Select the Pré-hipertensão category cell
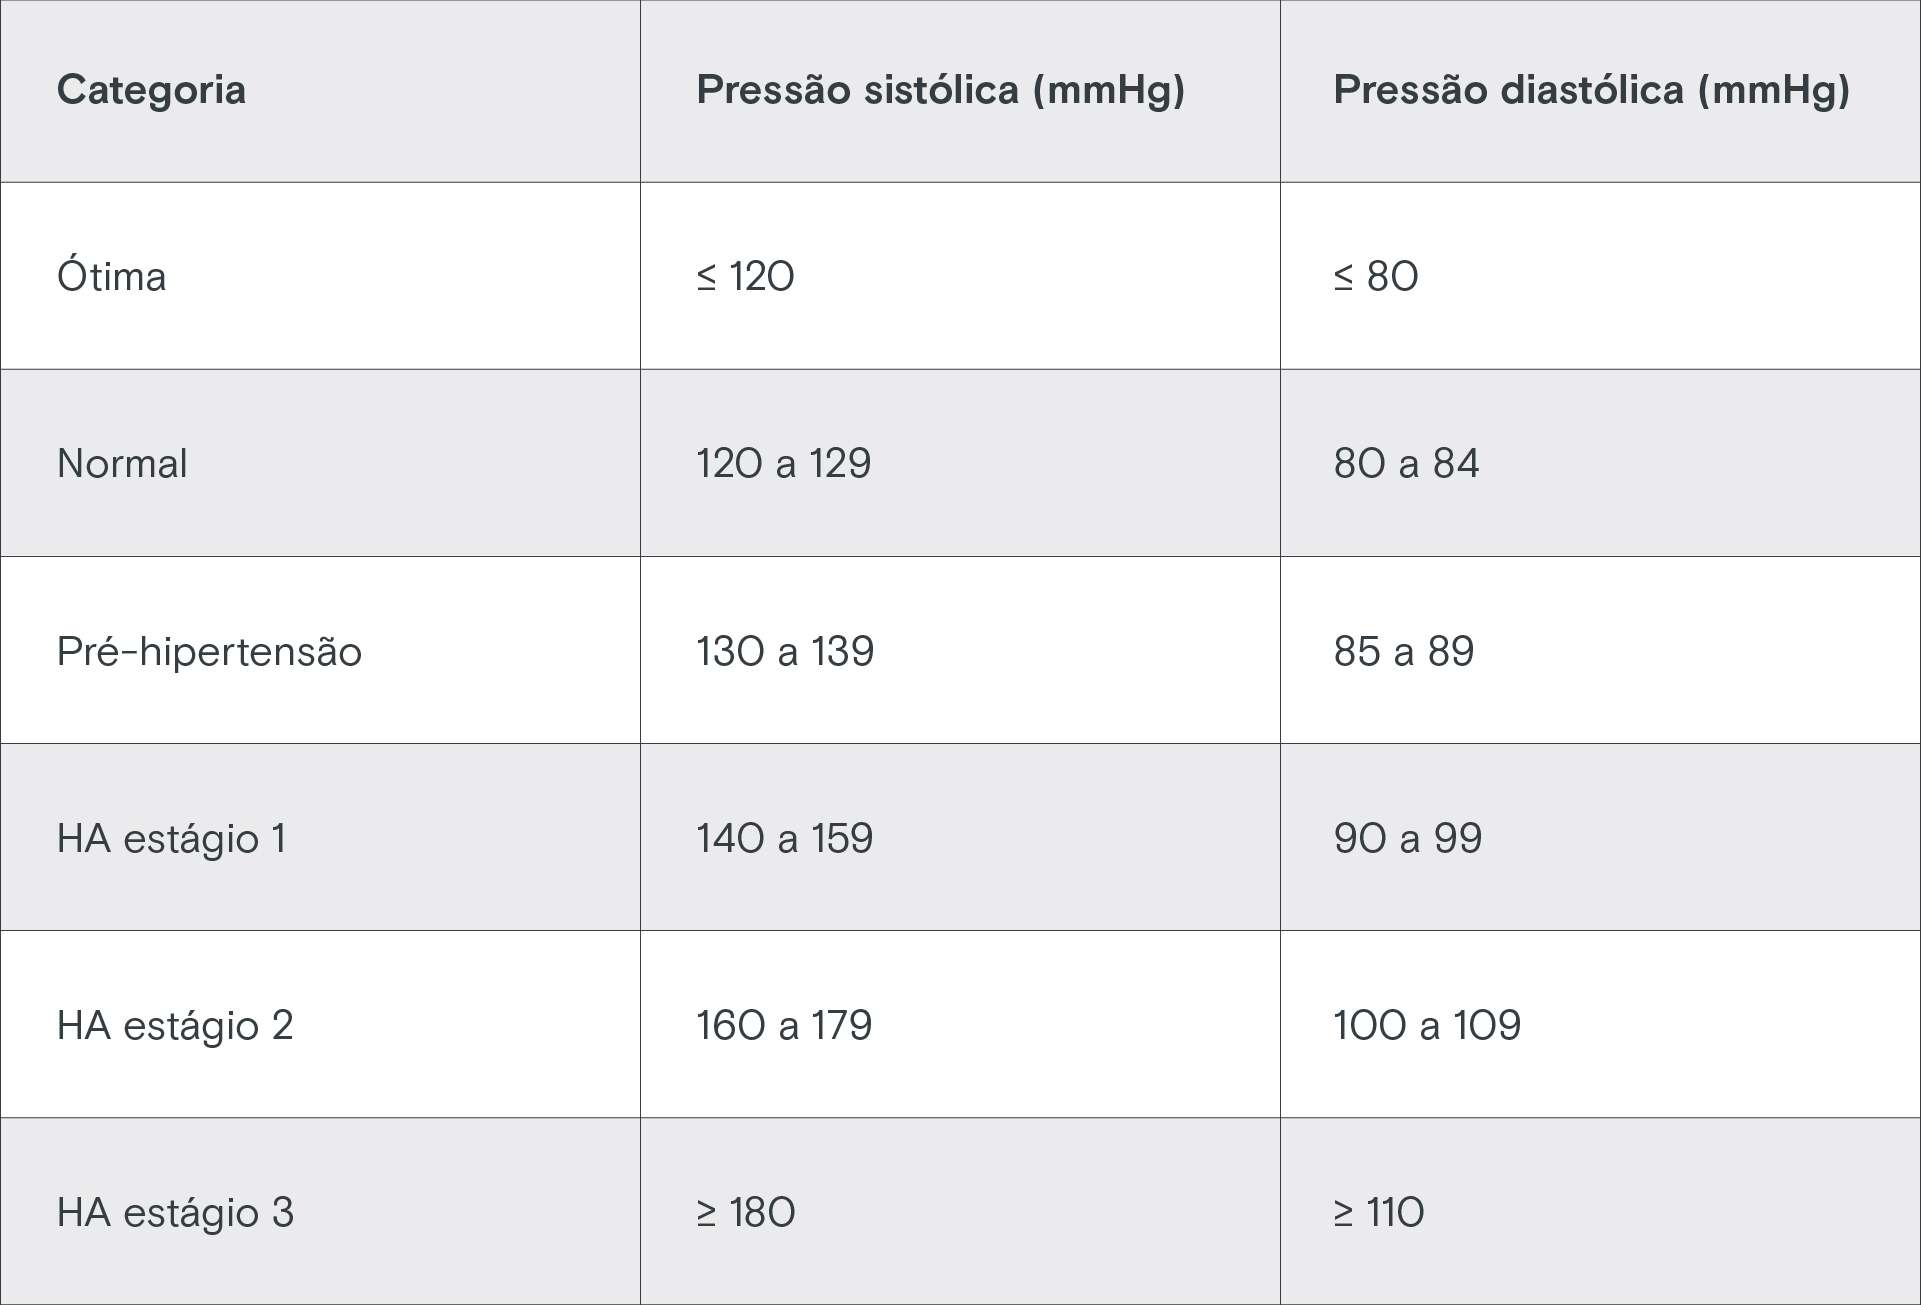1921x1305 pixels. pos(209,651)
